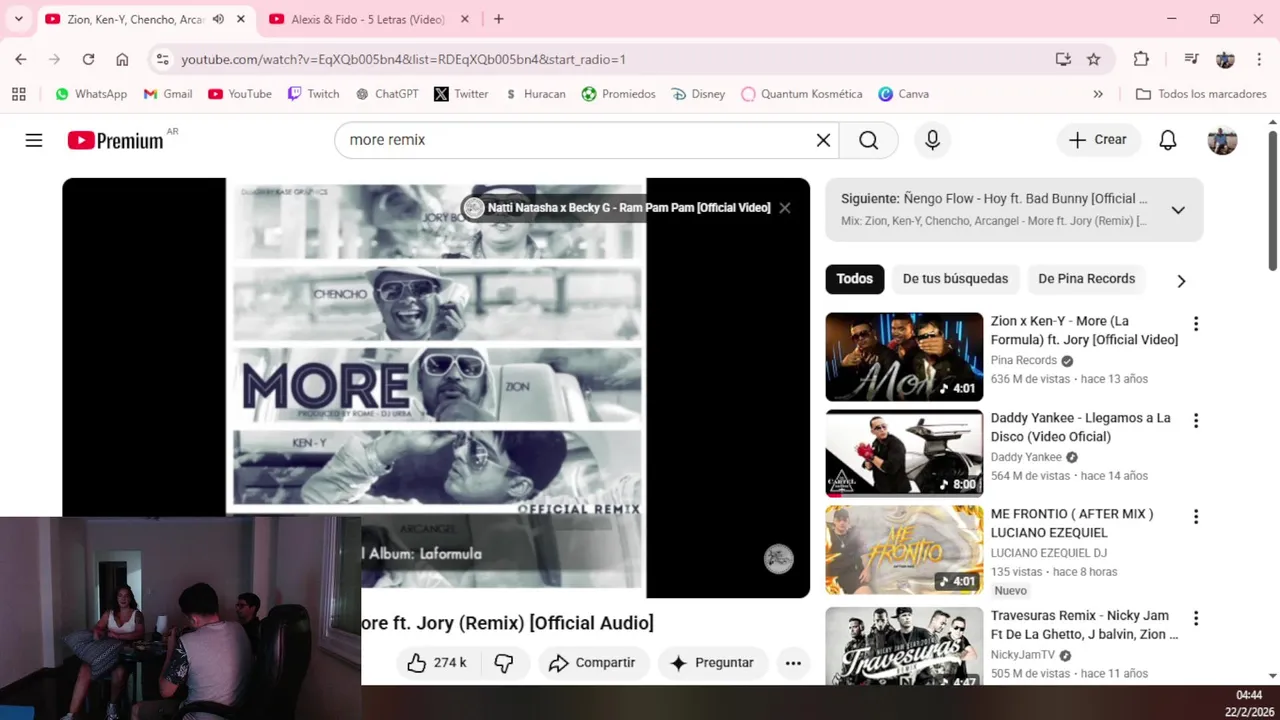
Task: Open more actions under the video
Action: pos(793,663)
